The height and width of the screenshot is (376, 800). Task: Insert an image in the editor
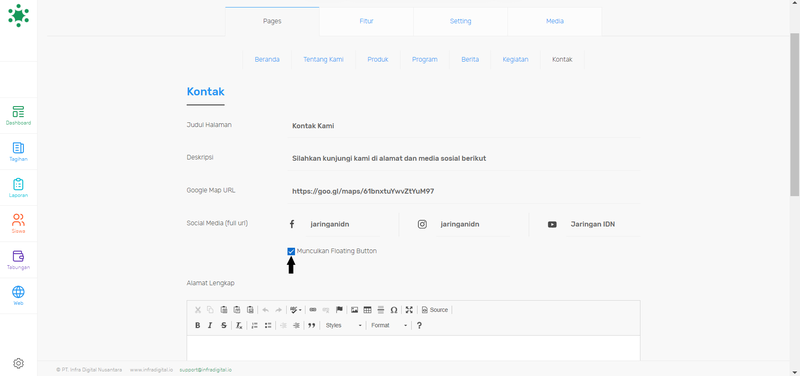coord(355,310)
